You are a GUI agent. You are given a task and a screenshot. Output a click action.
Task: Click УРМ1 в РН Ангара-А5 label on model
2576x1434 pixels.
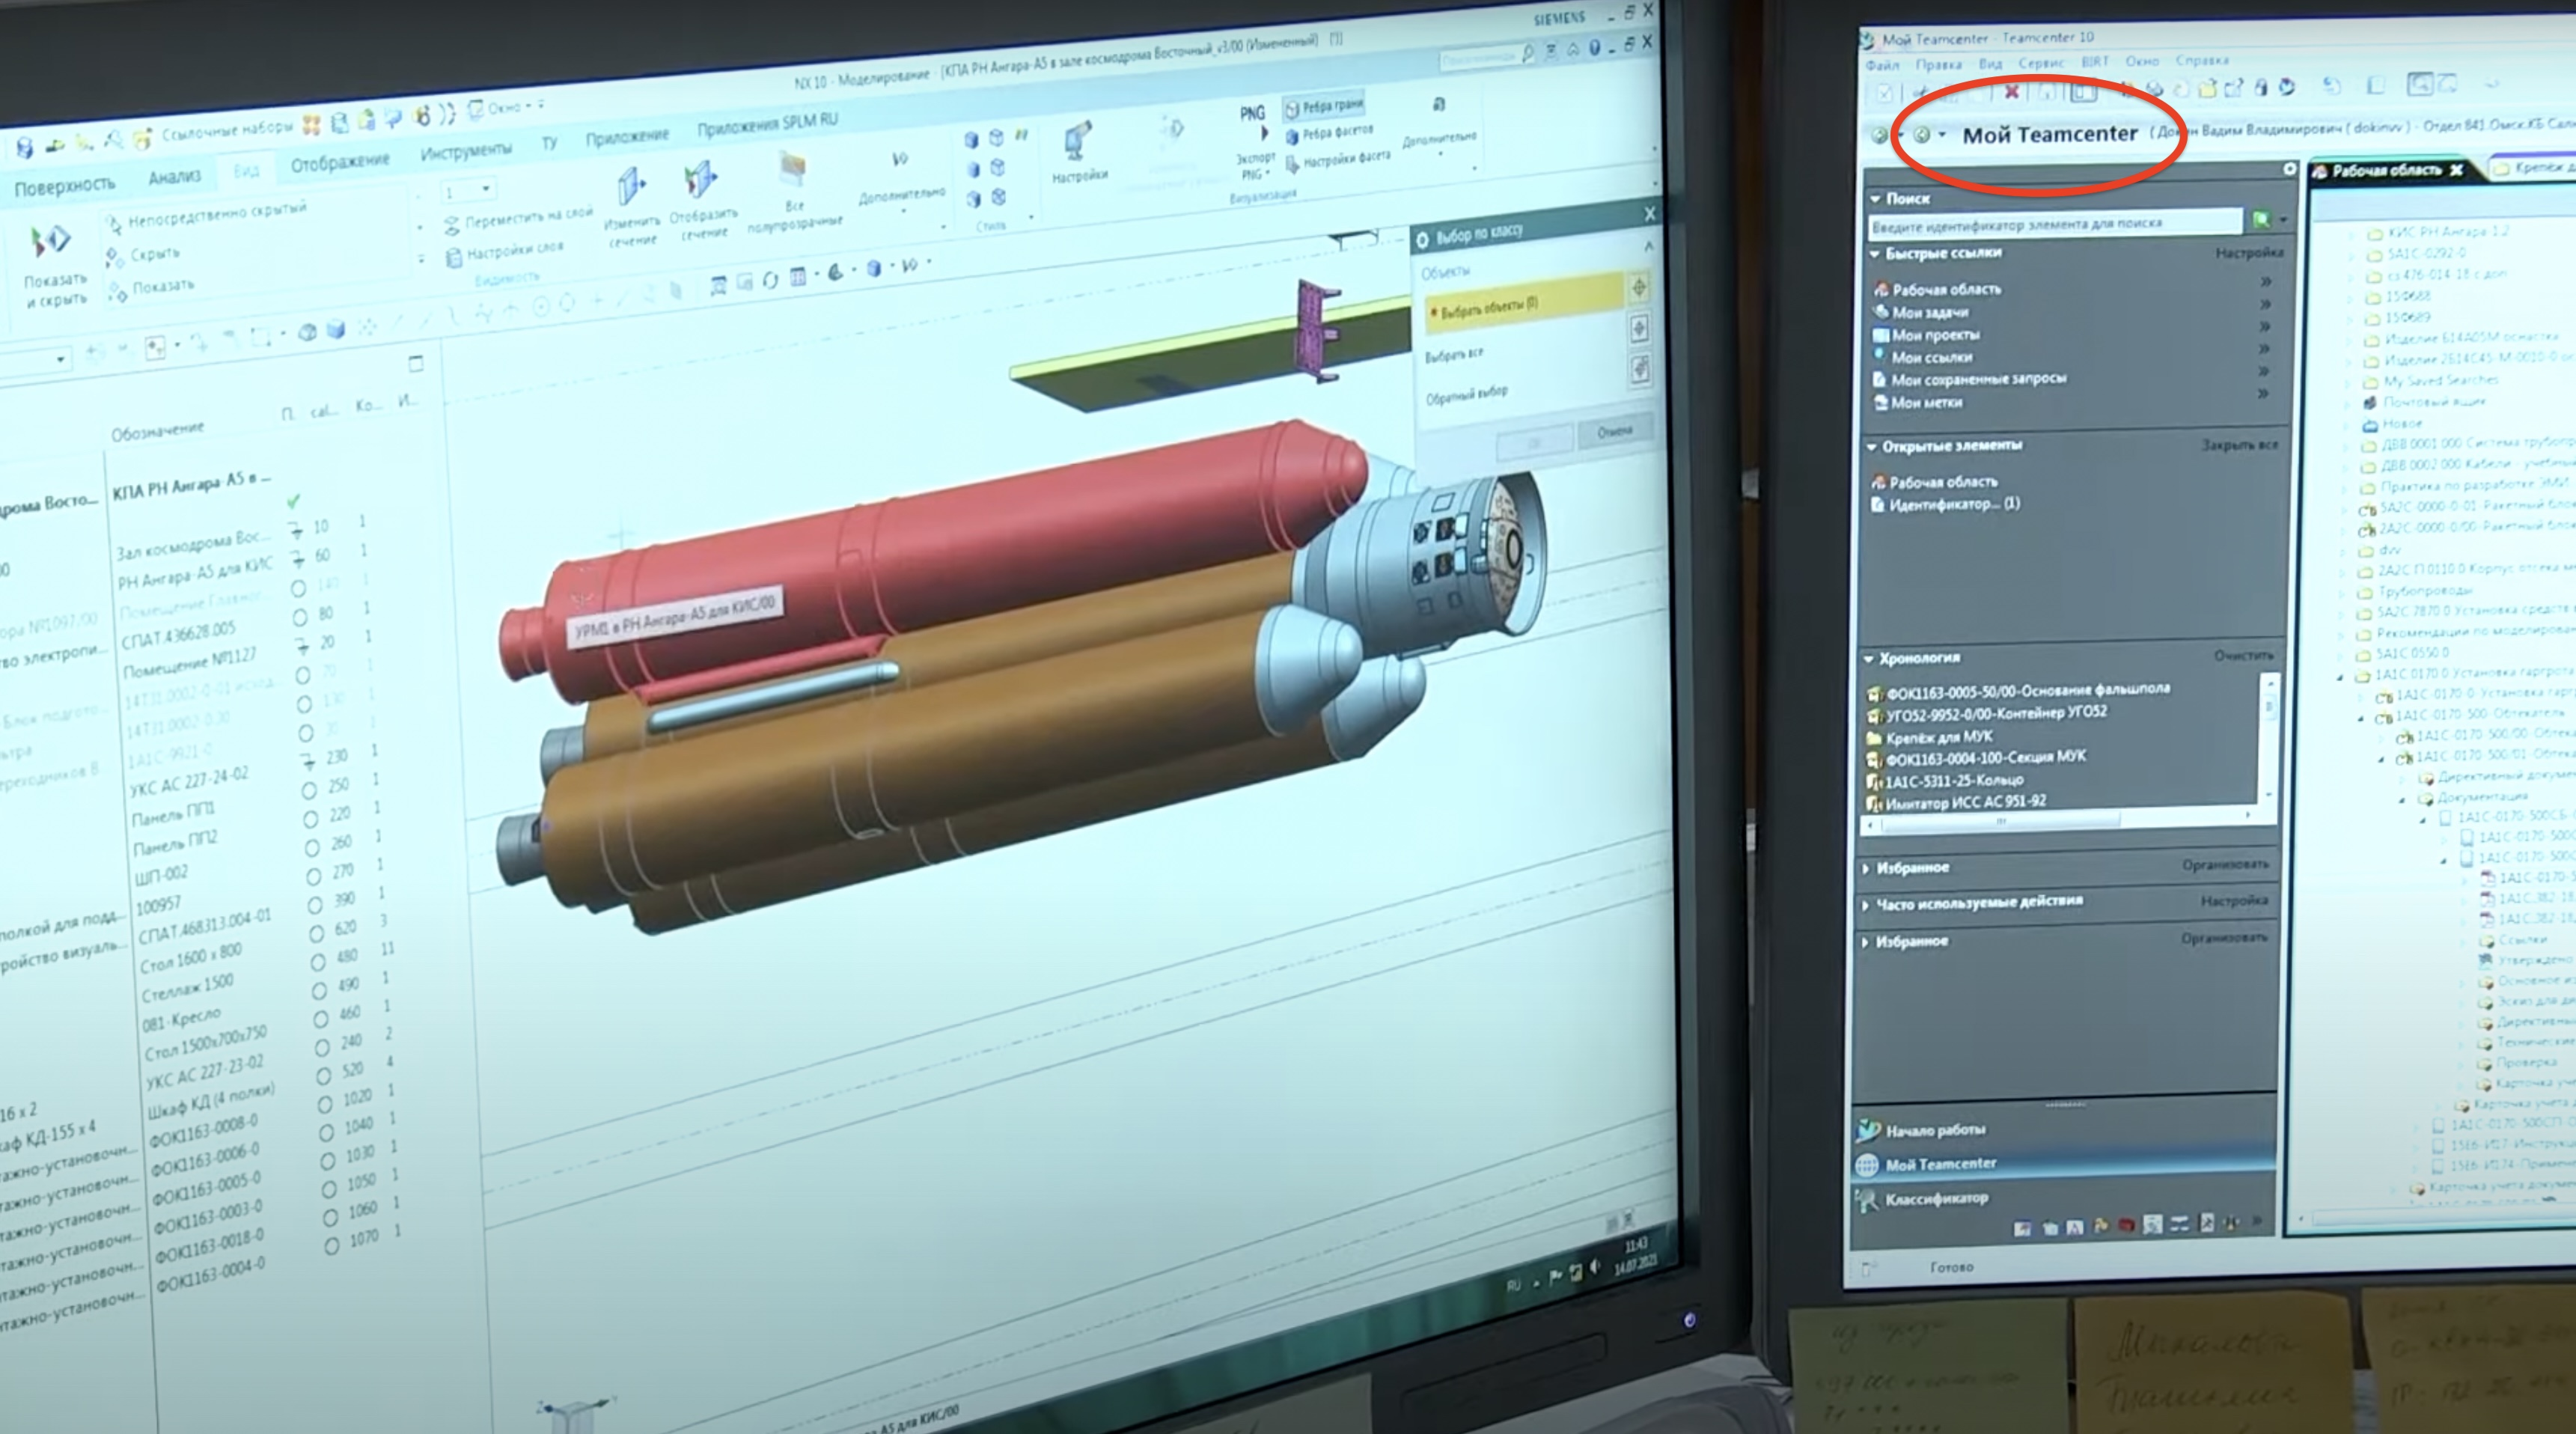pyautogui.click(x=674, y=615)
